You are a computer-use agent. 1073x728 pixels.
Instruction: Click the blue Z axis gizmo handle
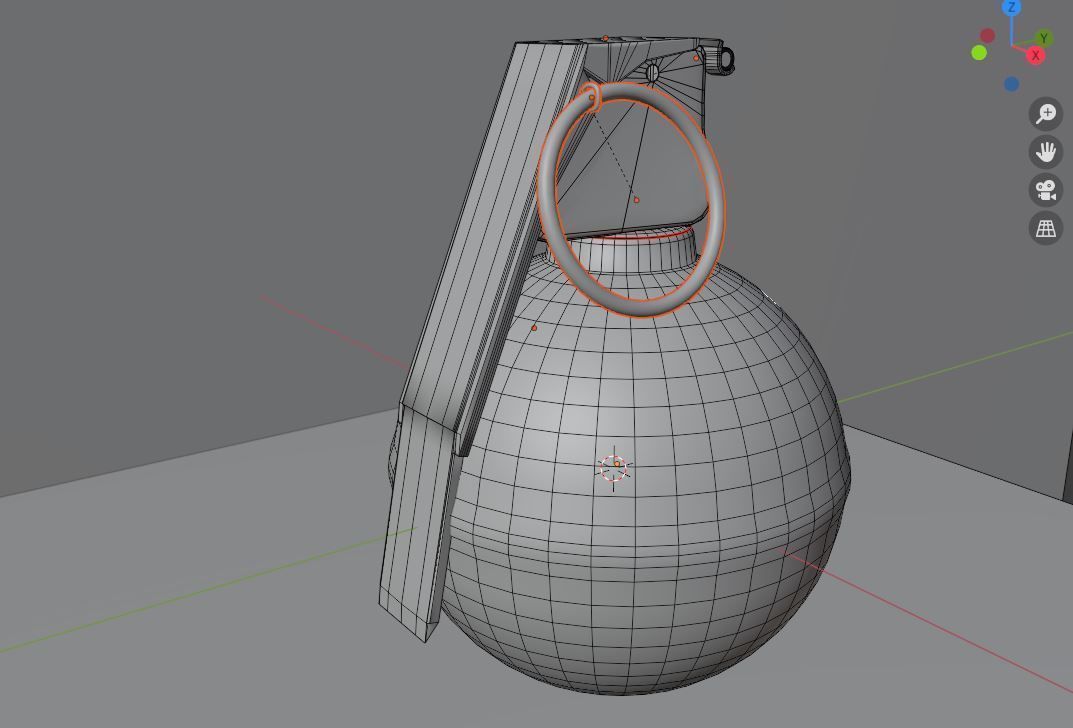click(x=1011, y=8)
